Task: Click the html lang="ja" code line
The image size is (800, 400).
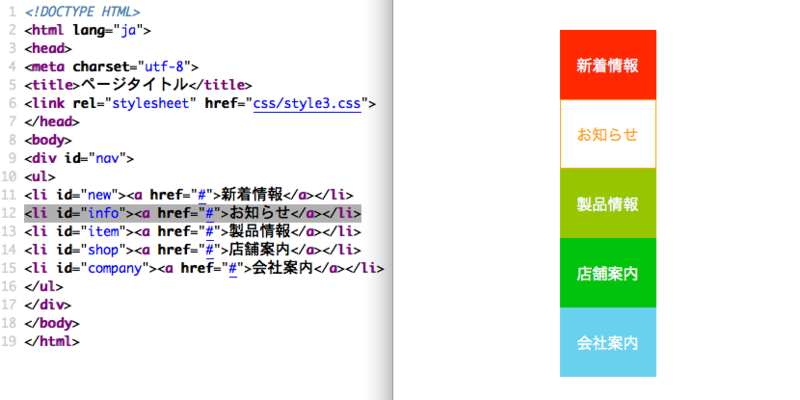Action: tap(88, 30)
